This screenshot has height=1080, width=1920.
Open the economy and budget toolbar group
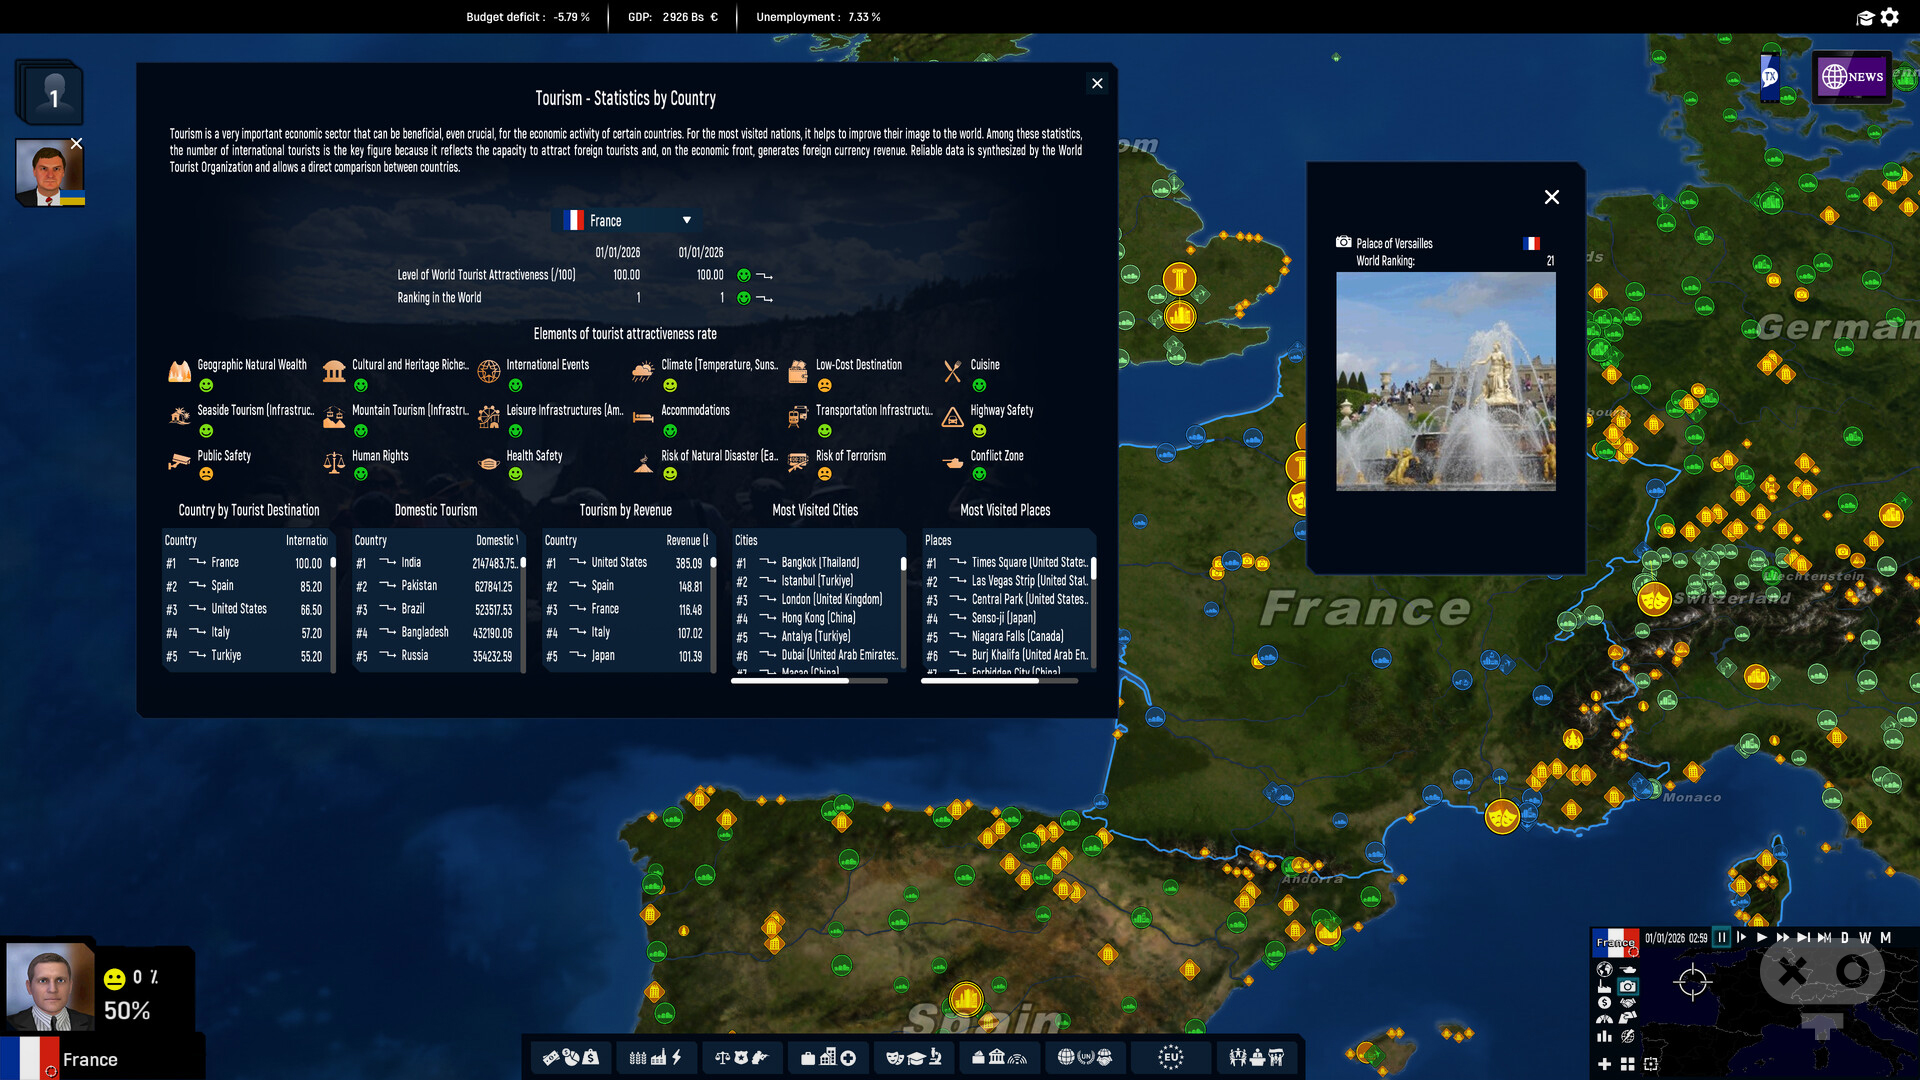click(x=570, y=1057)
